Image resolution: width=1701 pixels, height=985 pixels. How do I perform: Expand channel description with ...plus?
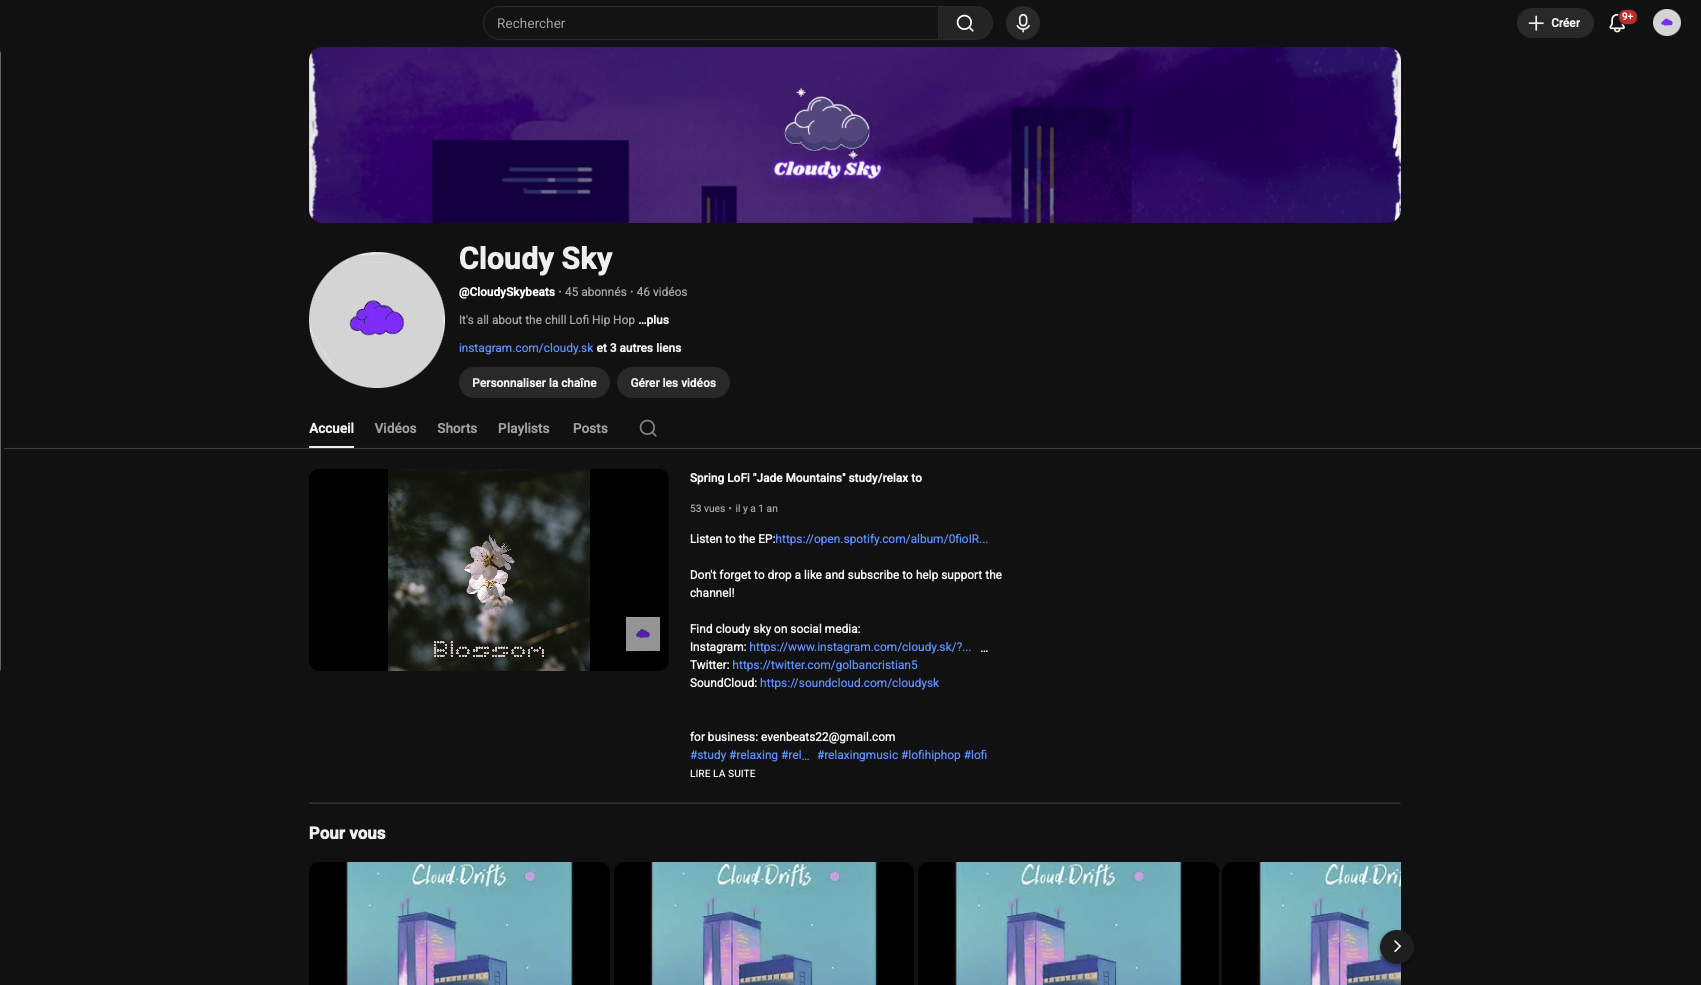point(654,320)
